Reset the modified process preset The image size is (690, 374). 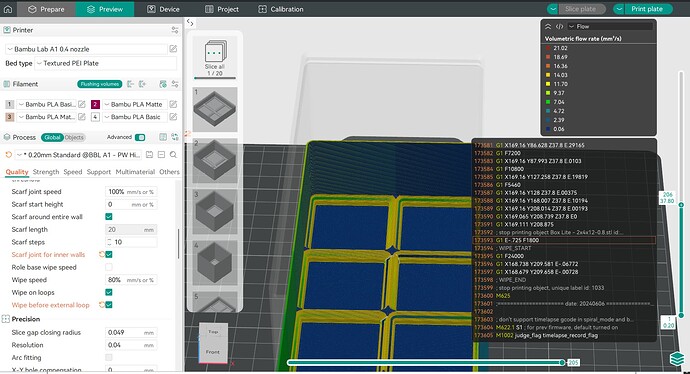coord(8,155)
